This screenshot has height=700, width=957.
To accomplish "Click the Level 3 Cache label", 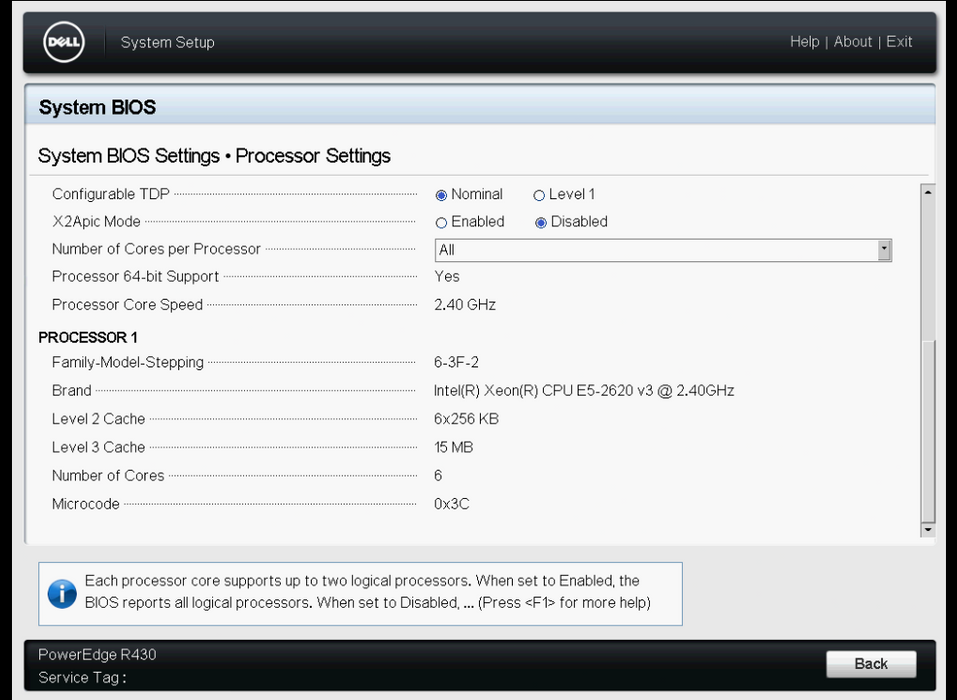I will click(98, 447).
